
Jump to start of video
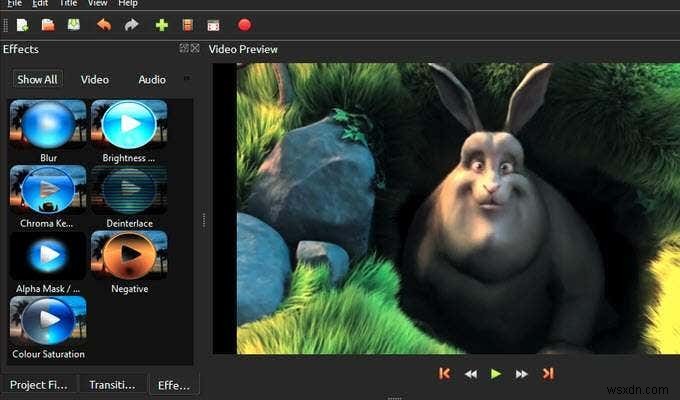[445, 374]
